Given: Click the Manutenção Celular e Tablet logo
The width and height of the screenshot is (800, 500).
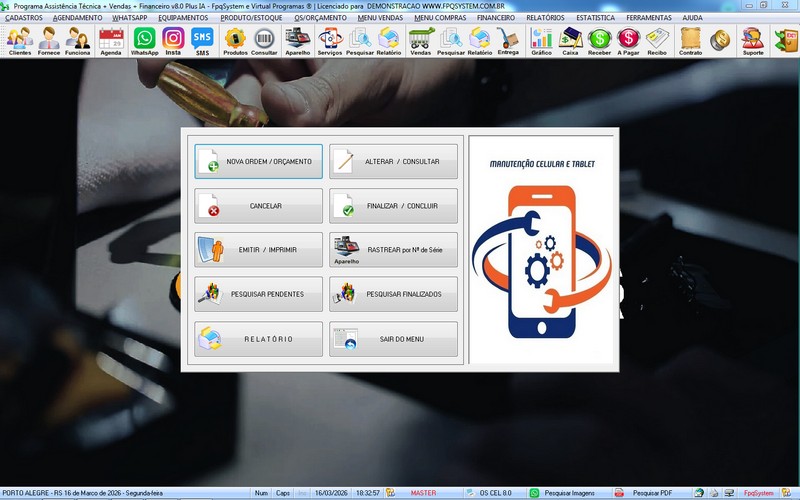Looking at the screenshot, I should (x=541, y=250).
